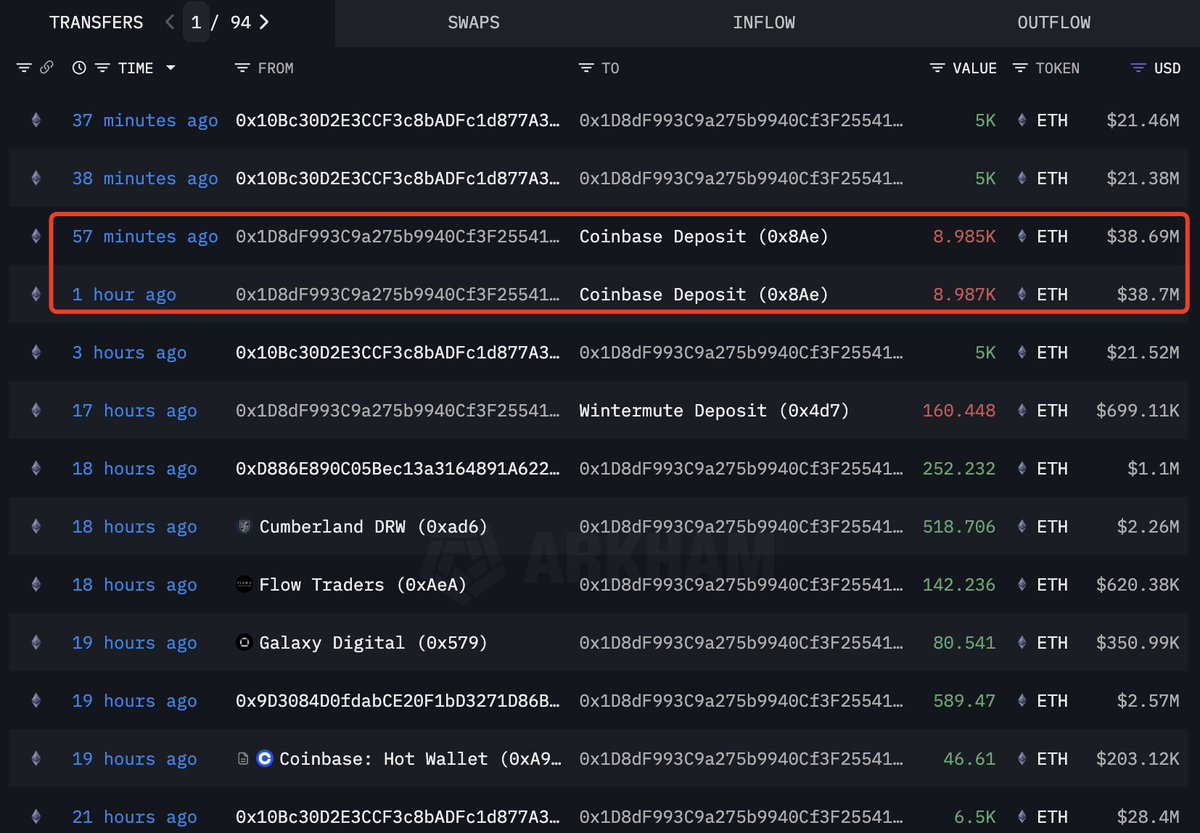Open the 57 minutes ago transaction link
The image size is (1200, 833).
tap(145, 236)
